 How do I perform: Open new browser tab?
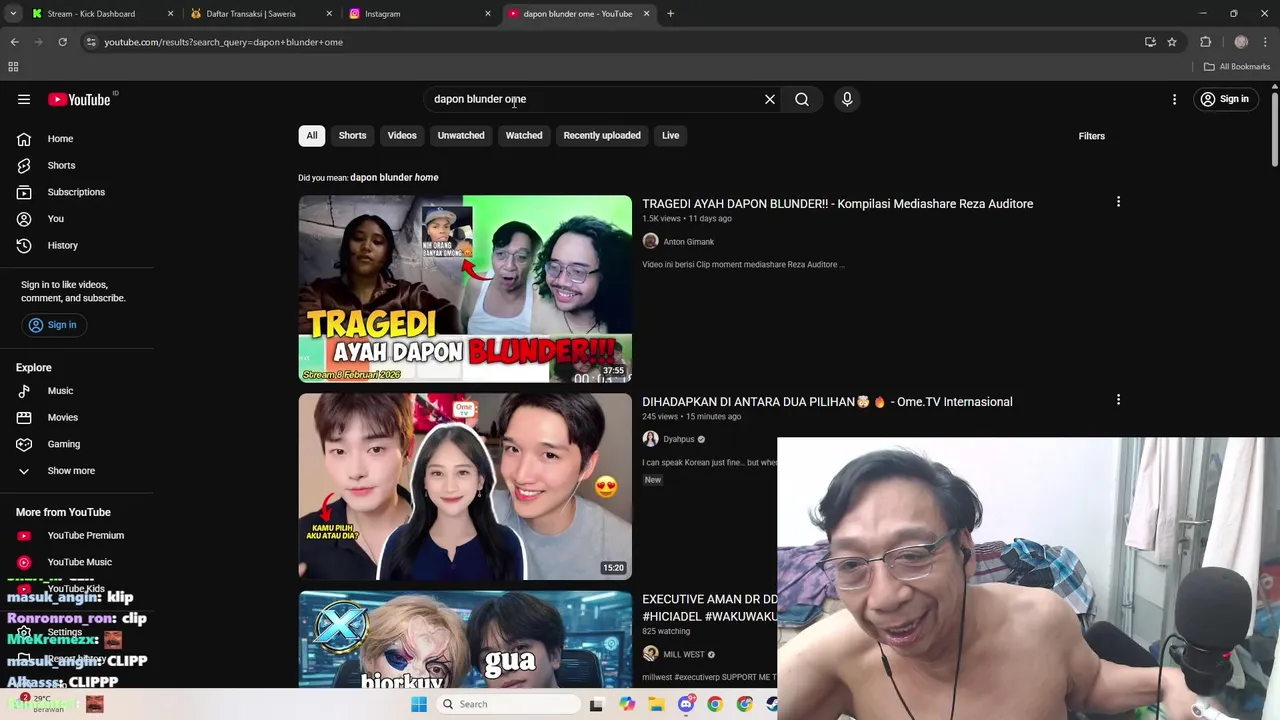[670, 14]
